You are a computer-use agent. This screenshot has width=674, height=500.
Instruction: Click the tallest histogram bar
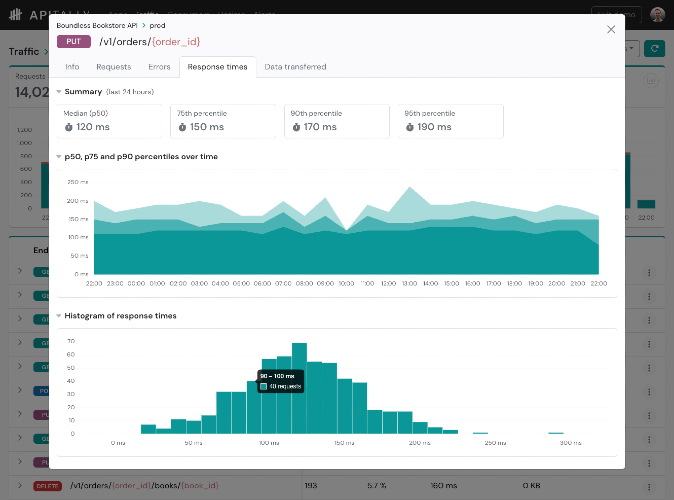[x=299, y=388]
